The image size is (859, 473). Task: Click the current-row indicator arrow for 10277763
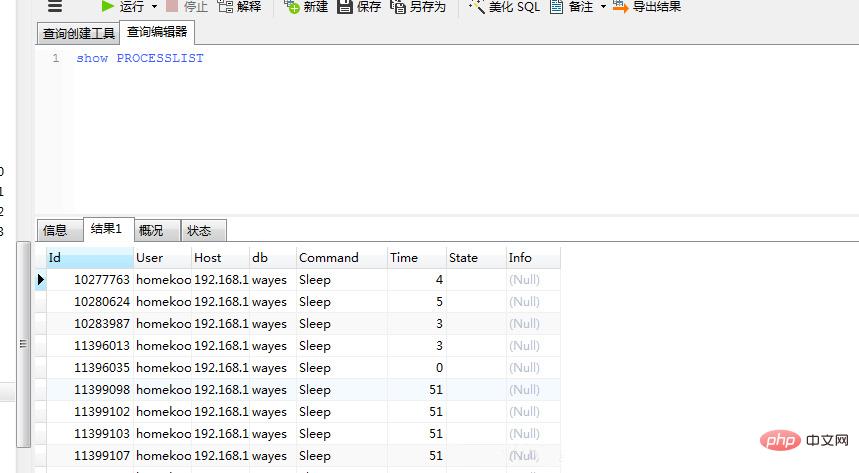(x=41, y=280)
